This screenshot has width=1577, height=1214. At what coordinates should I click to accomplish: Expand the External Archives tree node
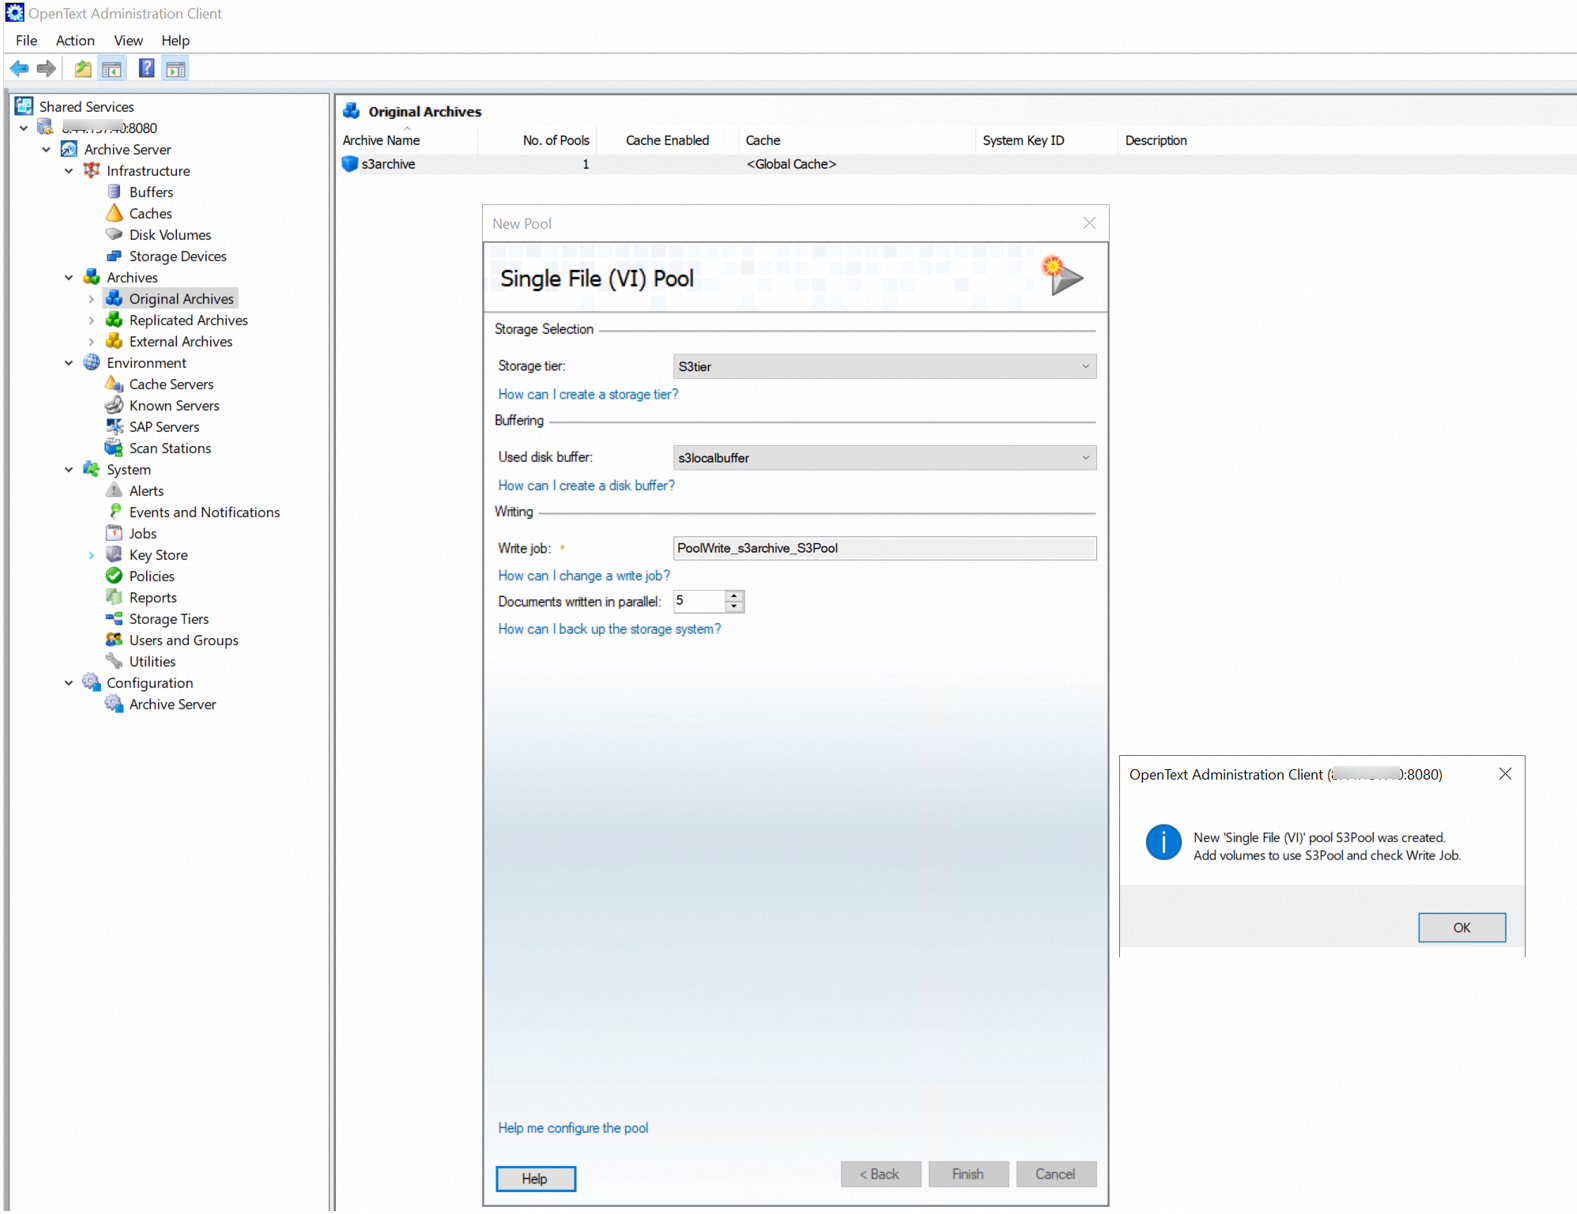pos(91,341)
